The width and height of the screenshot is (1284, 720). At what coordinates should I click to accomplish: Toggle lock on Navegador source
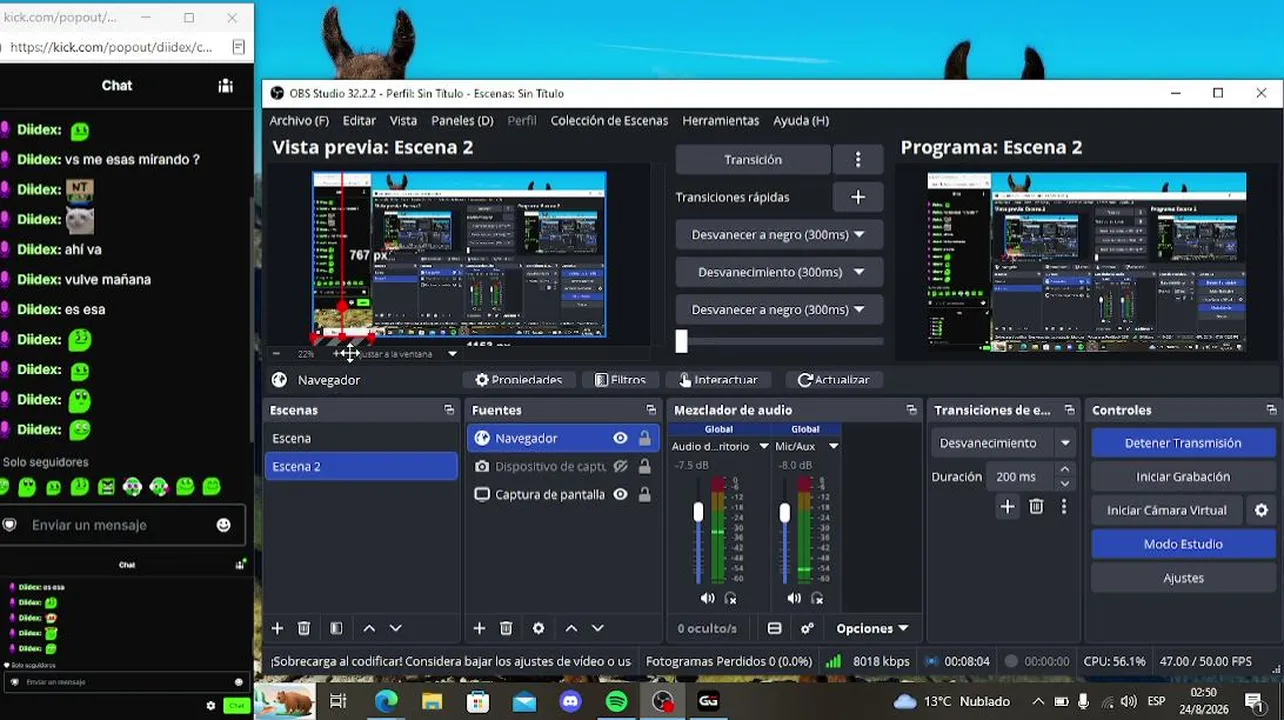[645, 438]
